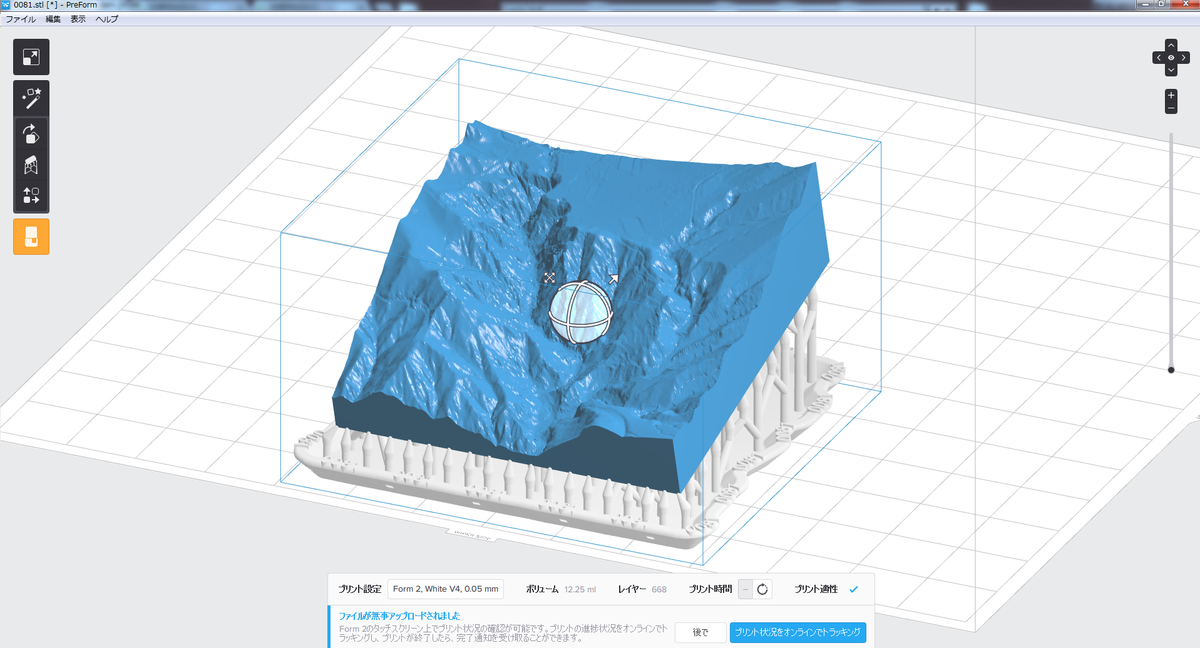Close the PreForm window
Screen dimensions: 1200x648
(x=1184, y=5)
